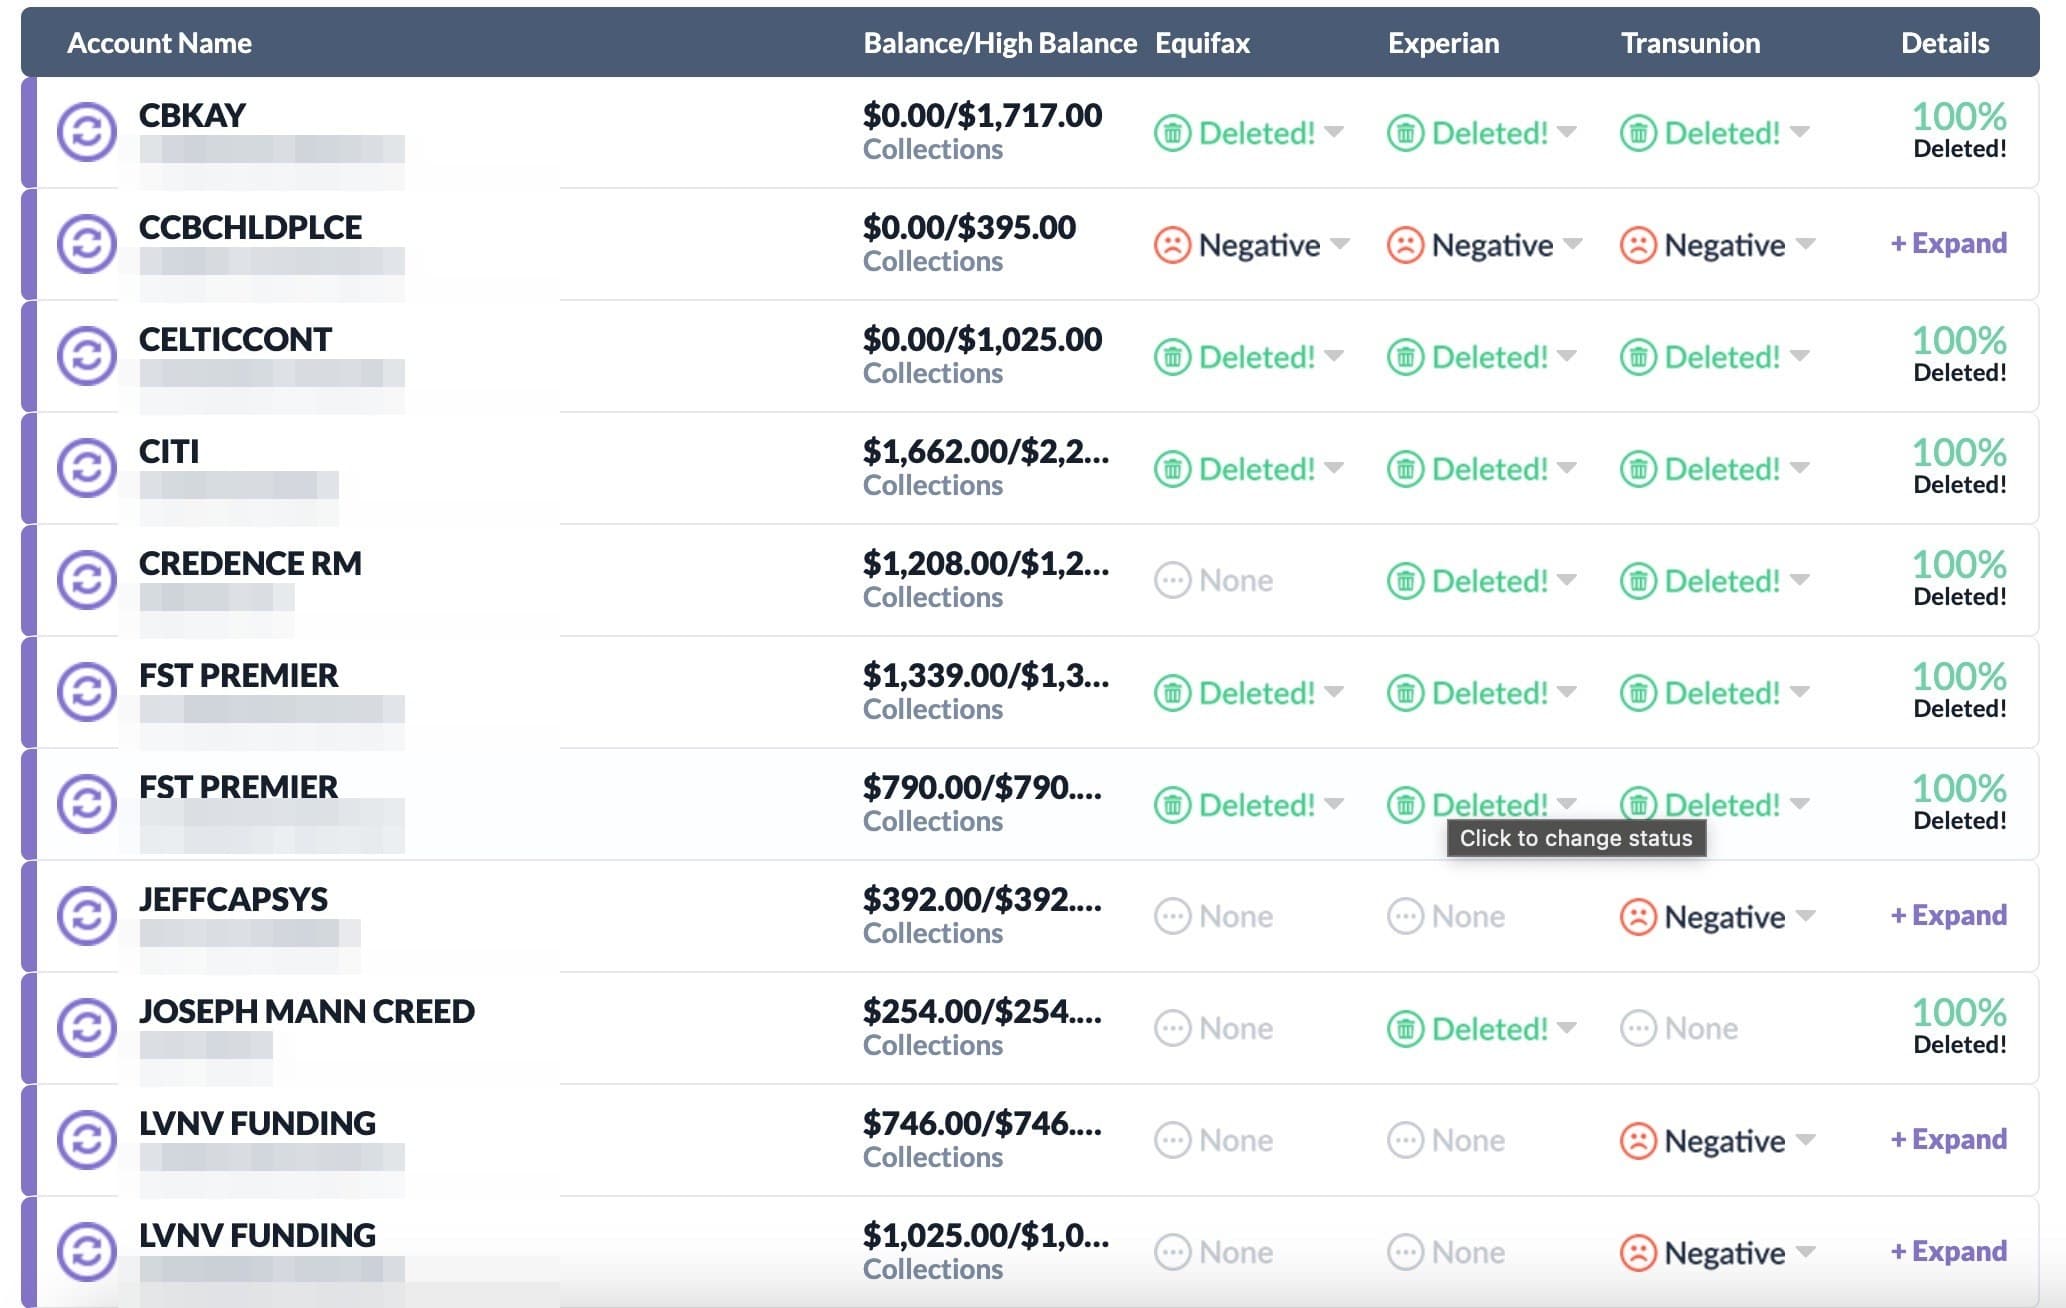Click the sync icon for CCBCHLDPLCE
Viewport: 2066px width, 1308px height.
click(x=87, y=244)
